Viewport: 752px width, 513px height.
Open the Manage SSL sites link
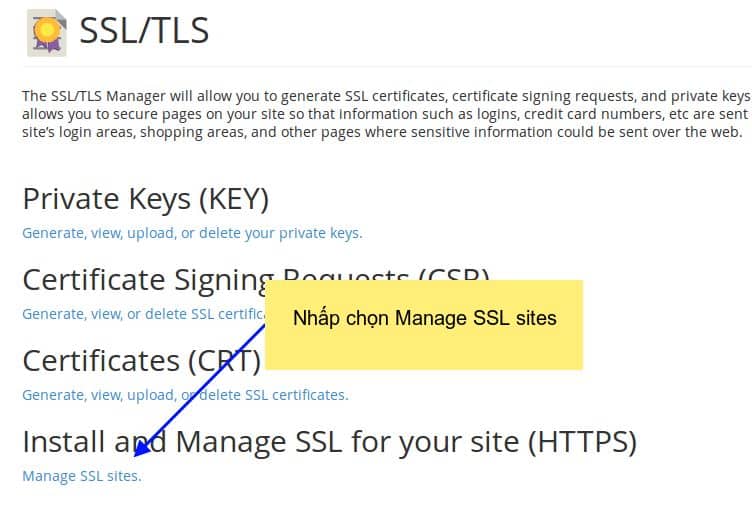[82, 476]
